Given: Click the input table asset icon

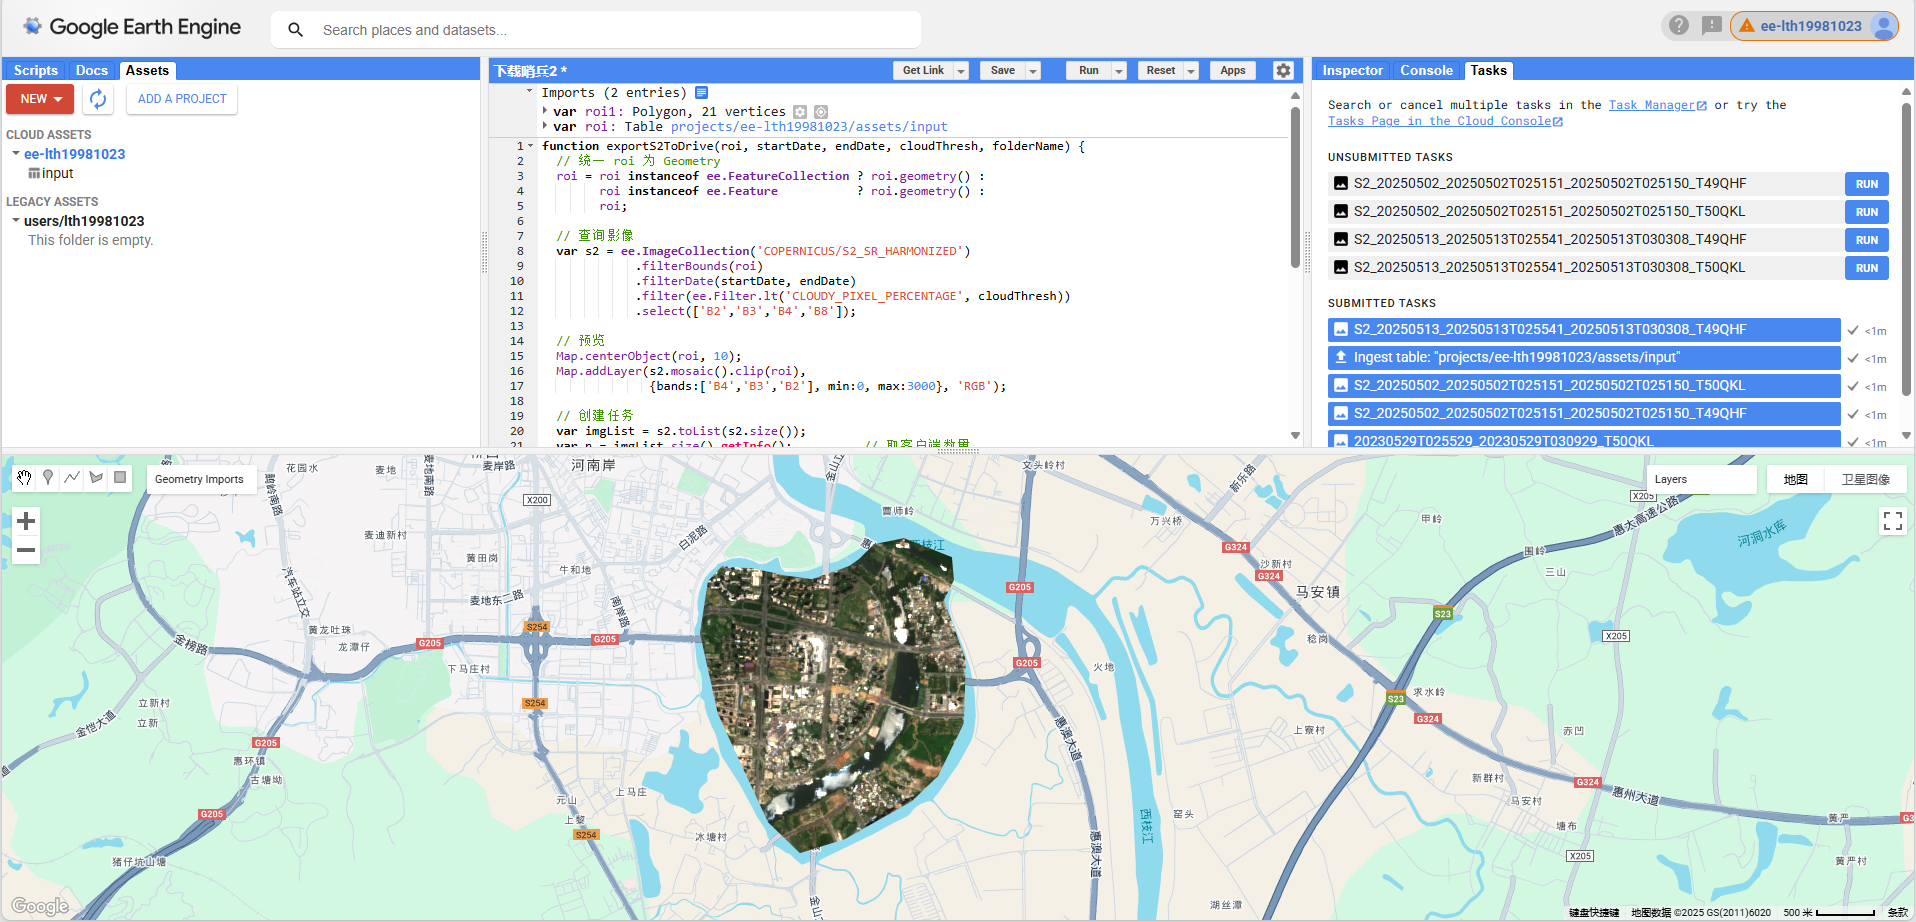Looking at the screenshot, I should coord(34,174).
